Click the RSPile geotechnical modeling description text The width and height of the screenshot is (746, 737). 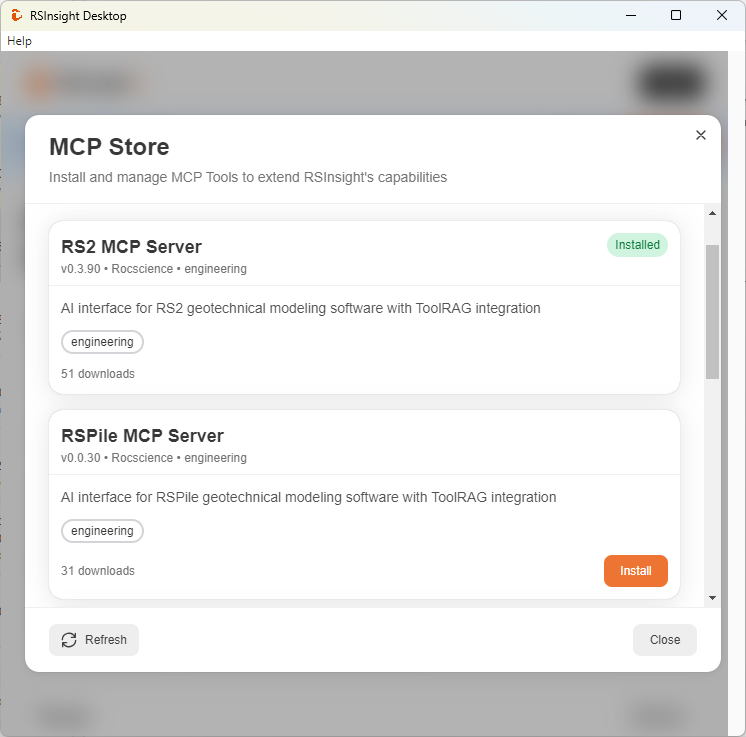coord(308,497)
